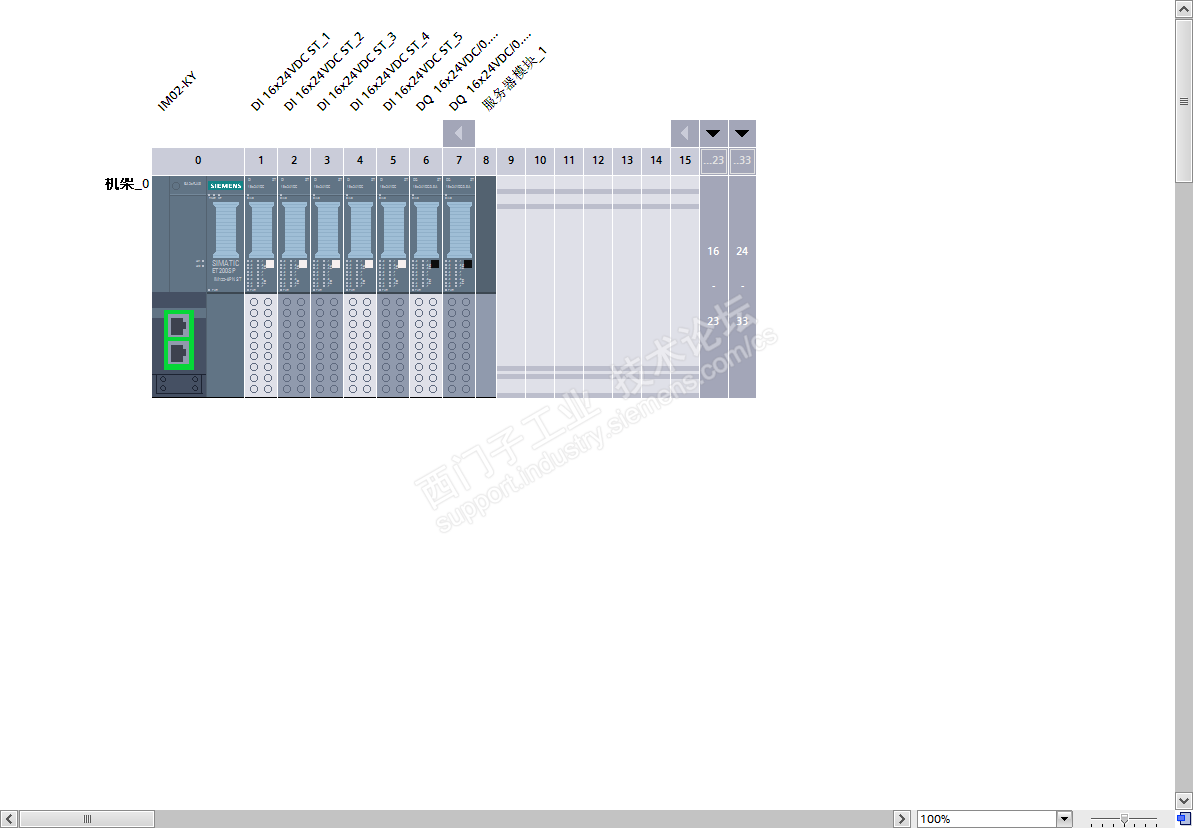Click slot header number 0

pyautogui.click(x=198, y=161)
